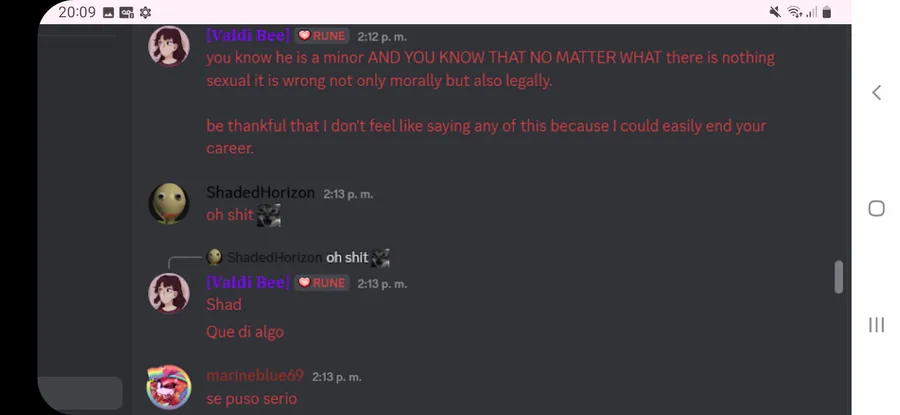This screenshot has height=415, width=900.
Task: Tap the battery status icon
Action: point(827,12)
